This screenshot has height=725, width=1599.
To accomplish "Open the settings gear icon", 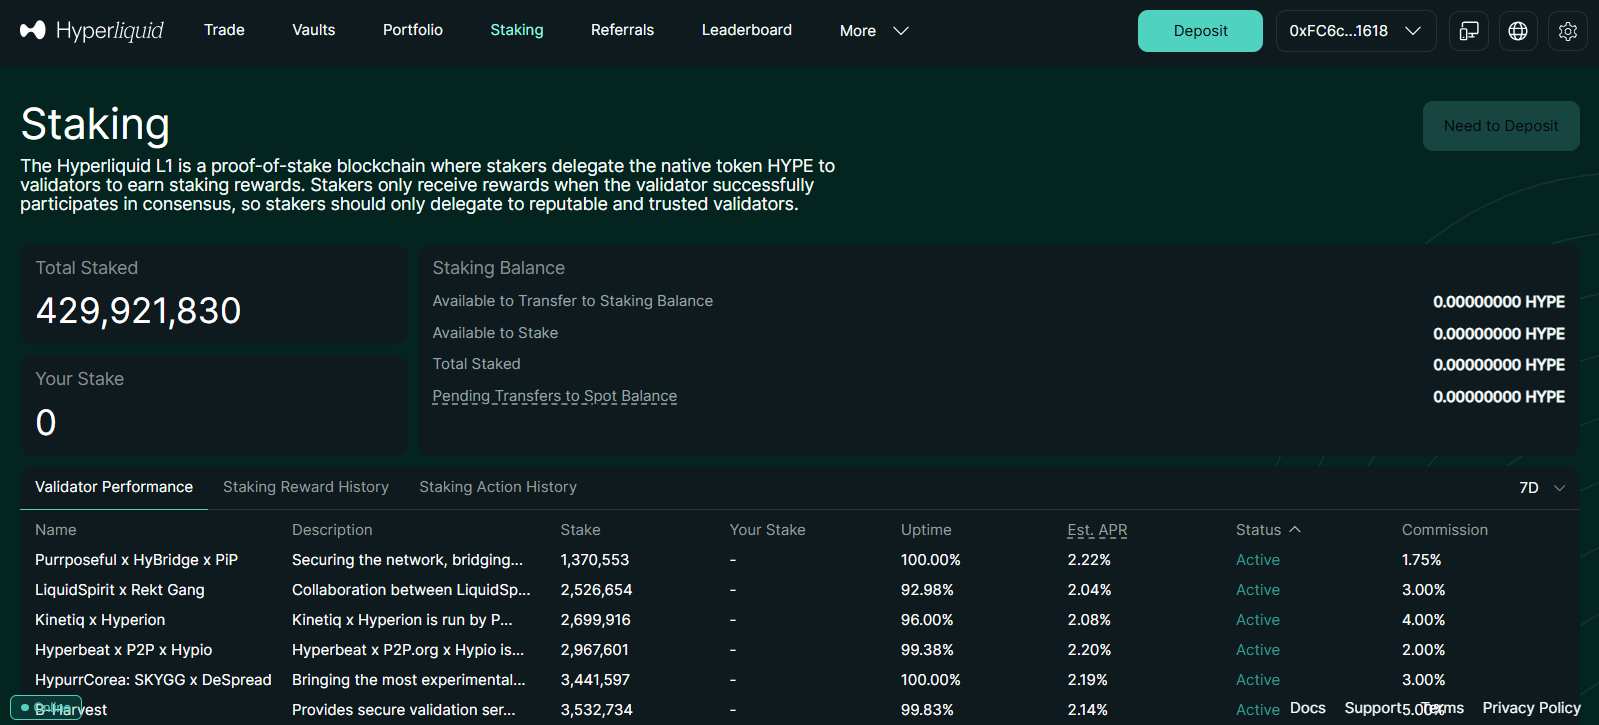I will [x=1568, y=31].
